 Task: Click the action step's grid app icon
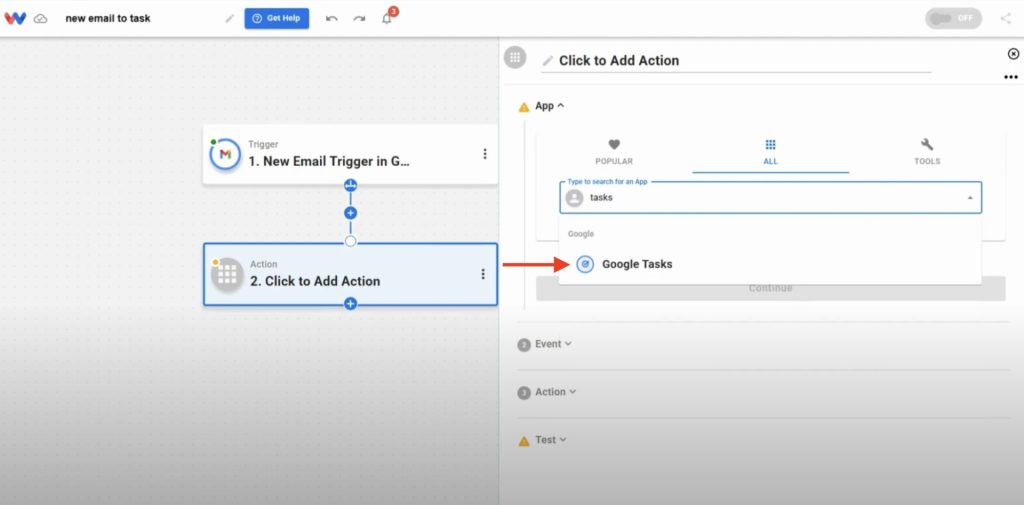point(227,274)
